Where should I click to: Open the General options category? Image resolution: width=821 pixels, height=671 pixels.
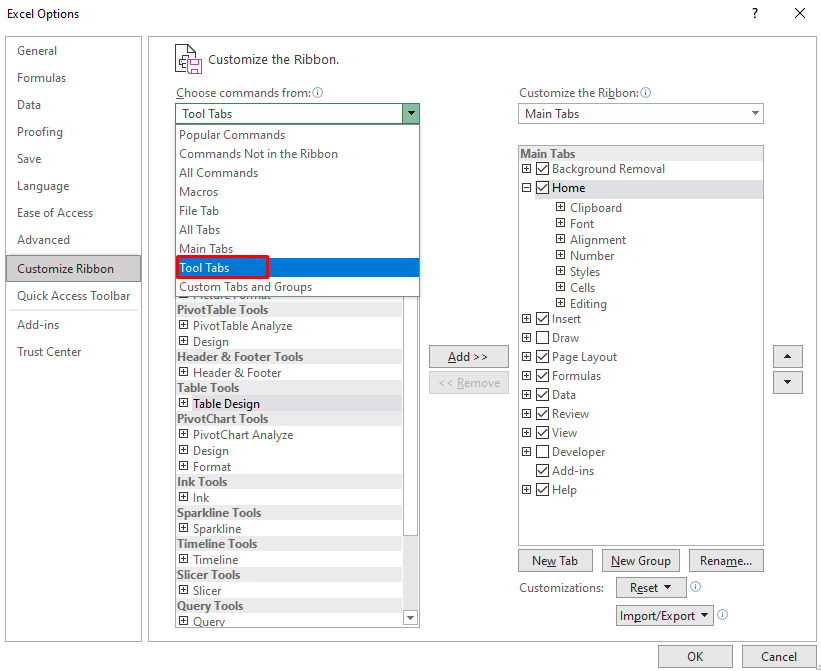[73, 51]
